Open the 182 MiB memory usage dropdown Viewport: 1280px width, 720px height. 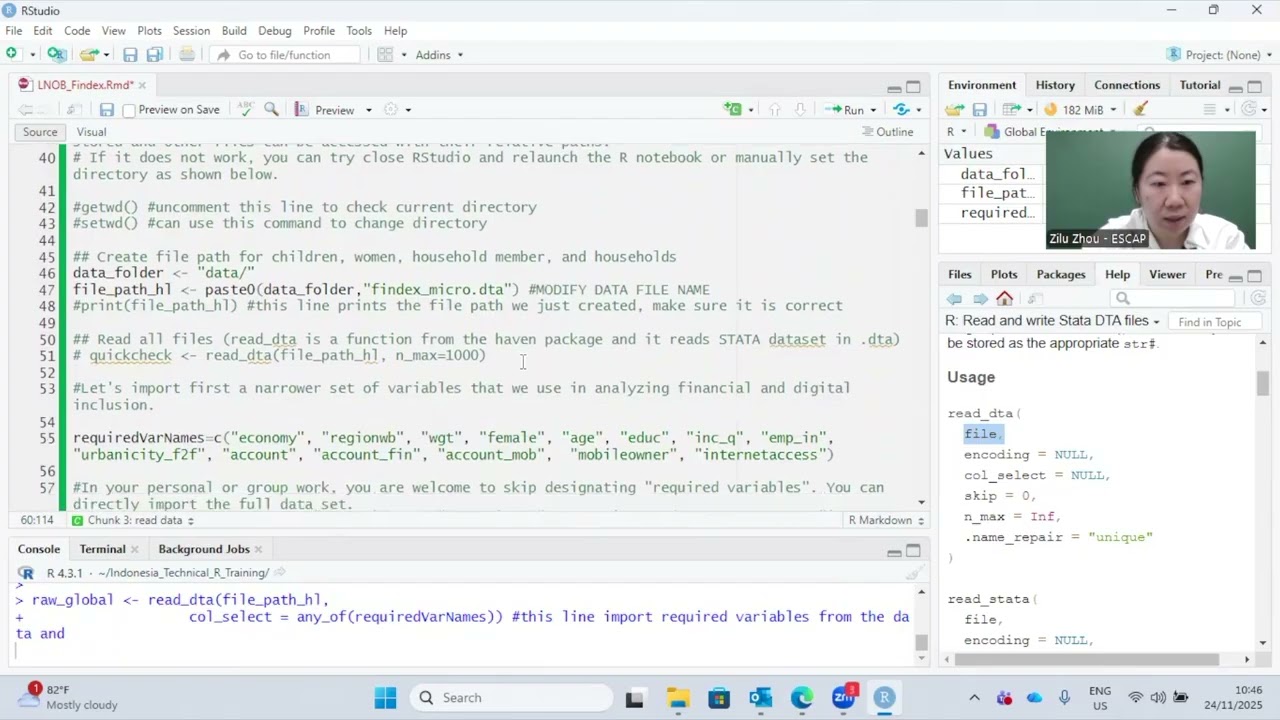(x=1081, y=109)
